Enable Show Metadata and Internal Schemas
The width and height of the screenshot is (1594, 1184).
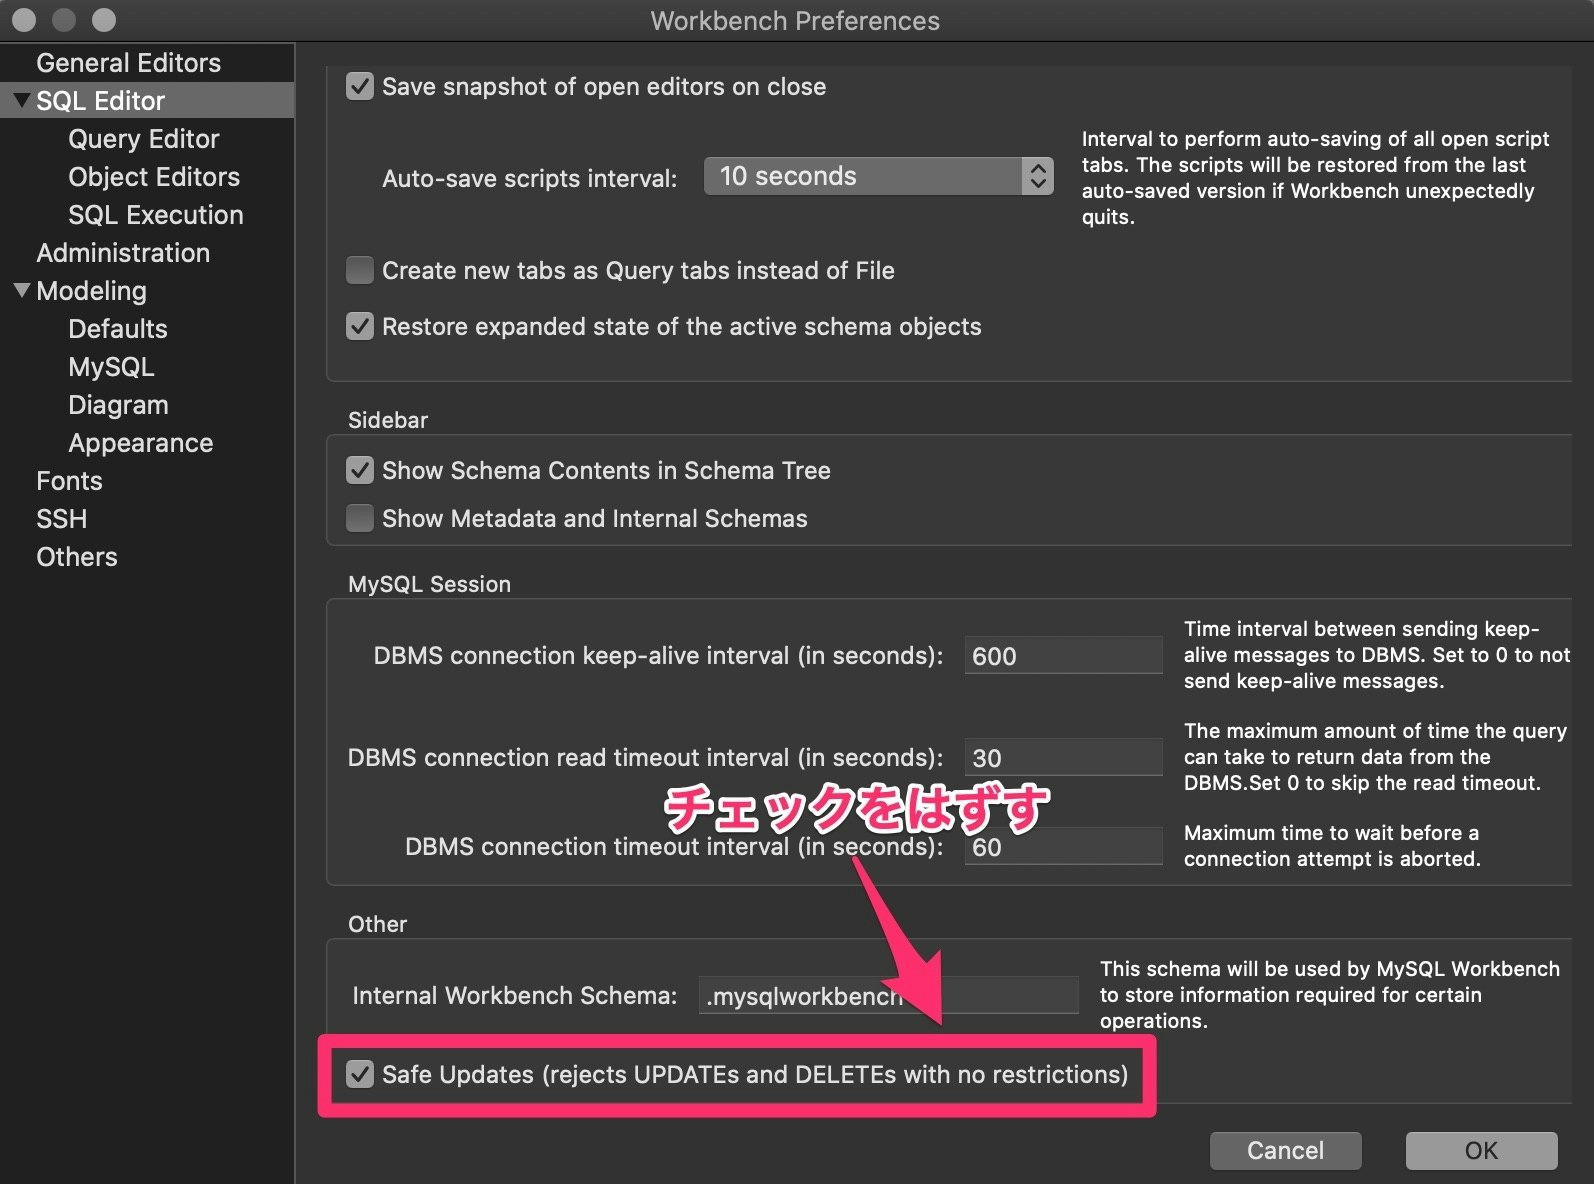pos(360,518)
